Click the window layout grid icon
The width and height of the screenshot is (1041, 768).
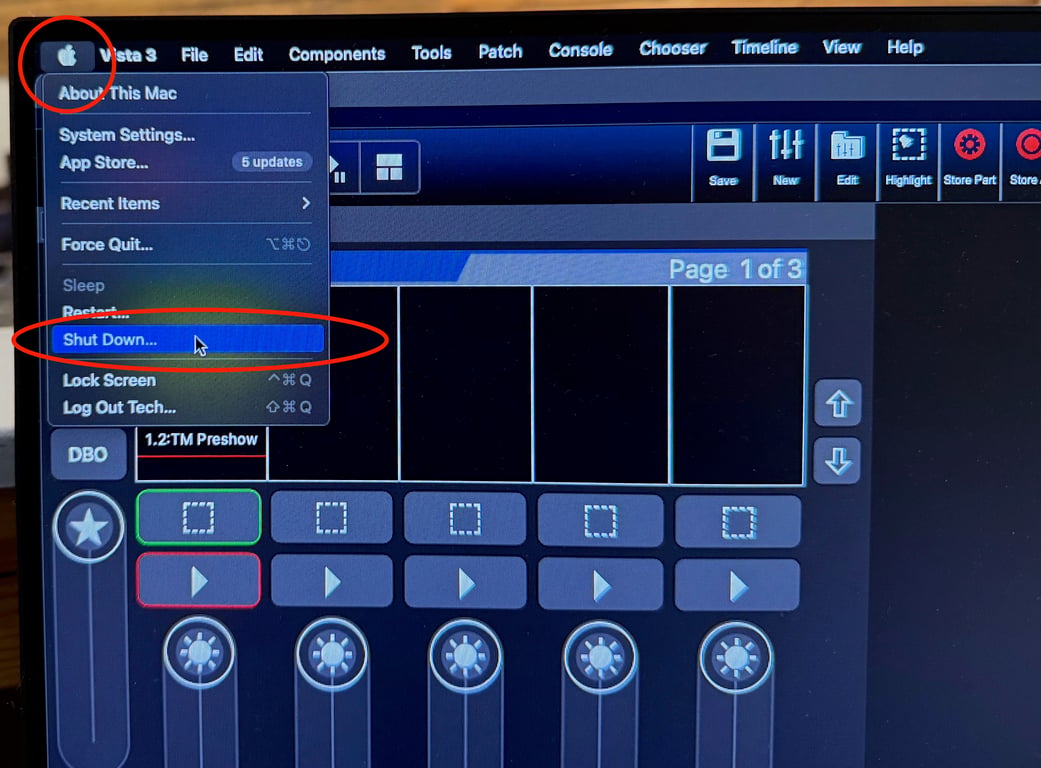coord(389,167)
